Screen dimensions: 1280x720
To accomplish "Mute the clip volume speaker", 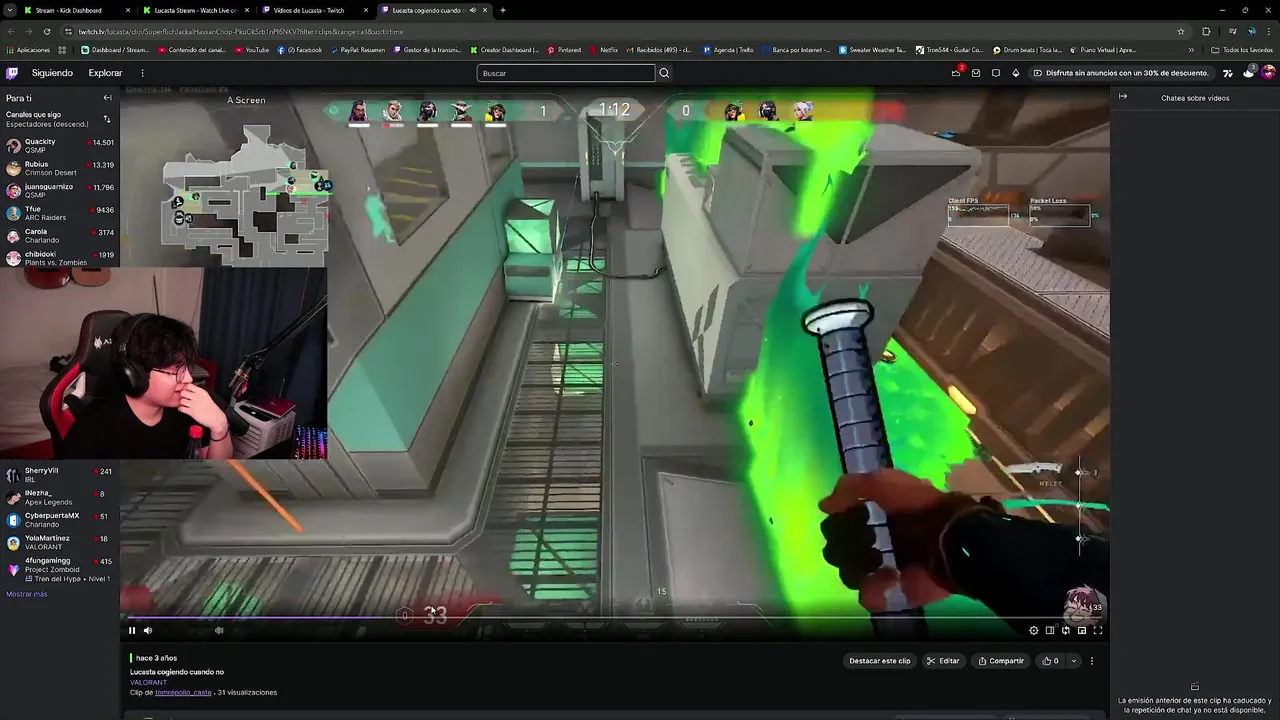I will pyautogui.click(x=148, y=630).
